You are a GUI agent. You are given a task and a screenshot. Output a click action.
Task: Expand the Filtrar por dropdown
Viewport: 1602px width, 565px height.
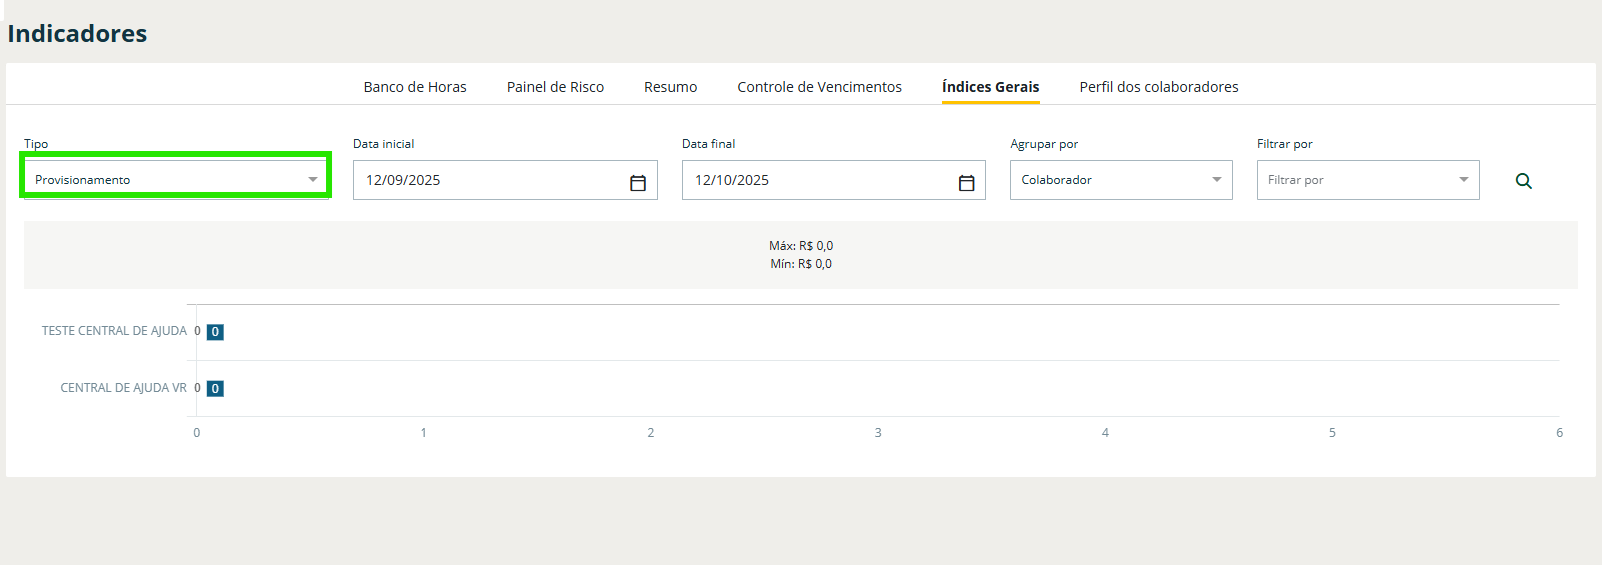[1367, 180]
